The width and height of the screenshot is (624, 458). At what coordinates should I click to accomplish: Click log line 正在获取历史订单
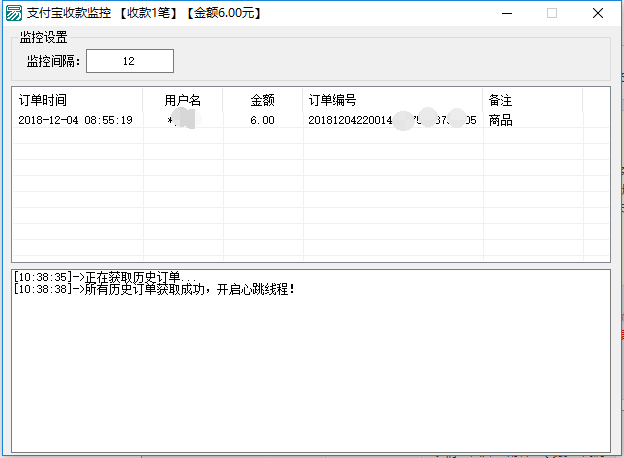pos(105,276)
